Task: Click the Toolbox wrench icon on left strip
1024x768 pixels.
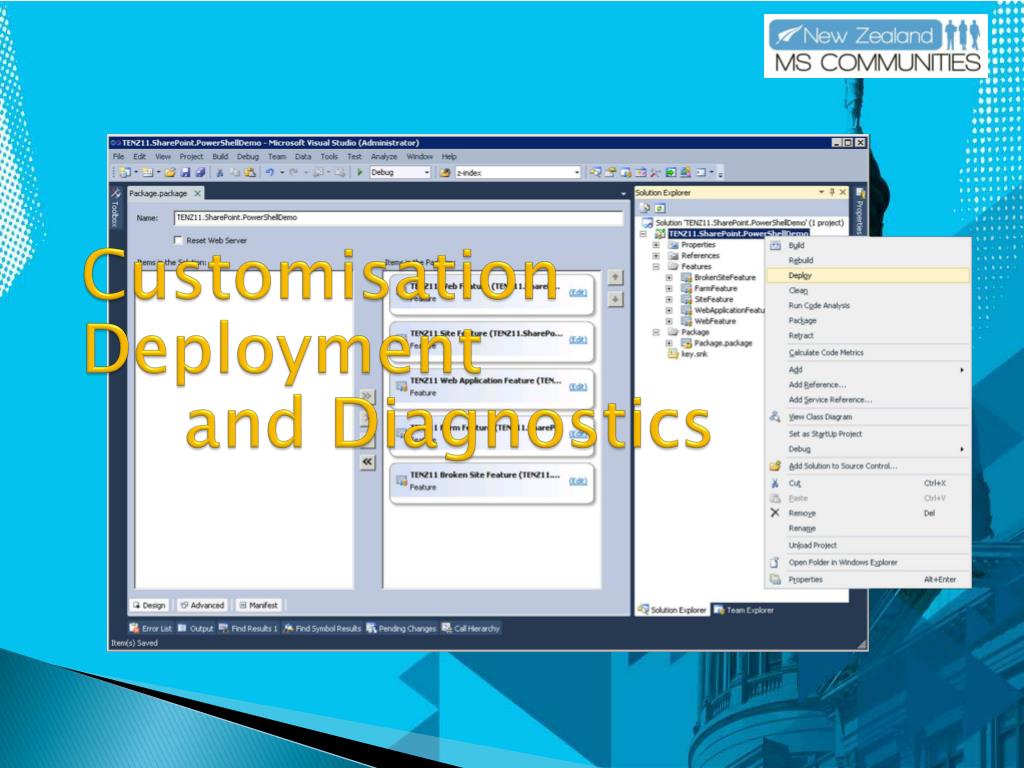Action: tap(116, 193)
